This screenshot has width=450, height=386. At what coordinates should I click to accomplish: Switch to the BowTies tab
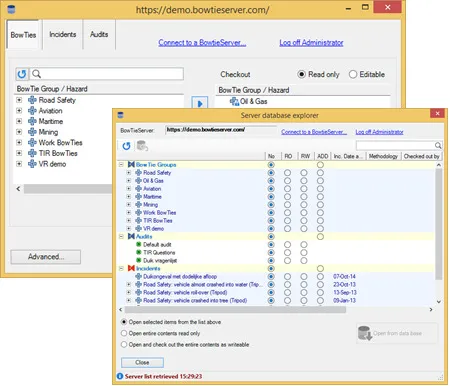point(23,35)
